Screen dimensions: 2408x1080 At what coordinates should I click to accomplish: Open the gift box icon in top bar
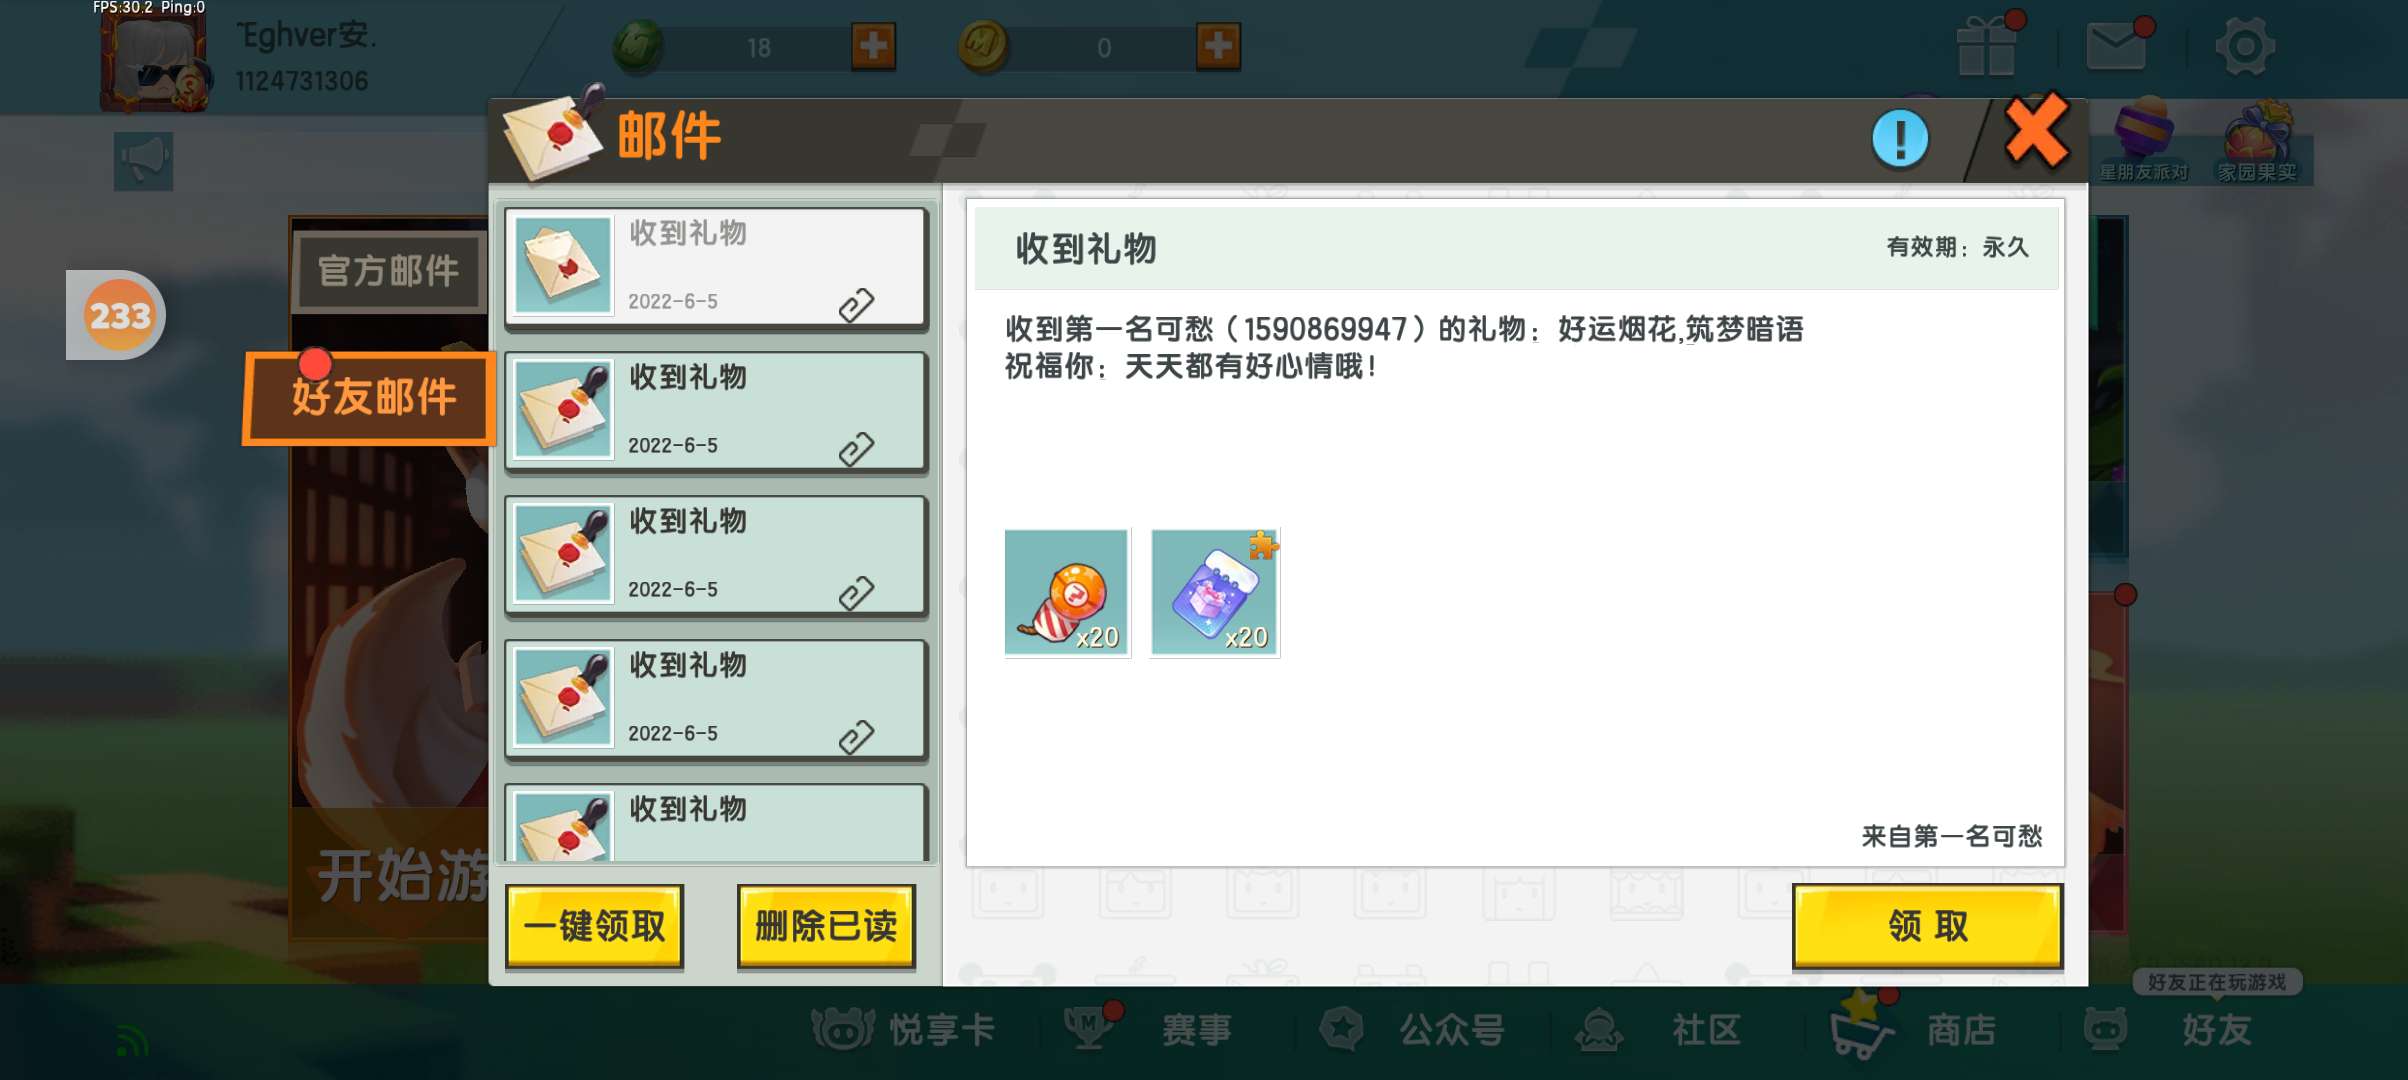1987,46
